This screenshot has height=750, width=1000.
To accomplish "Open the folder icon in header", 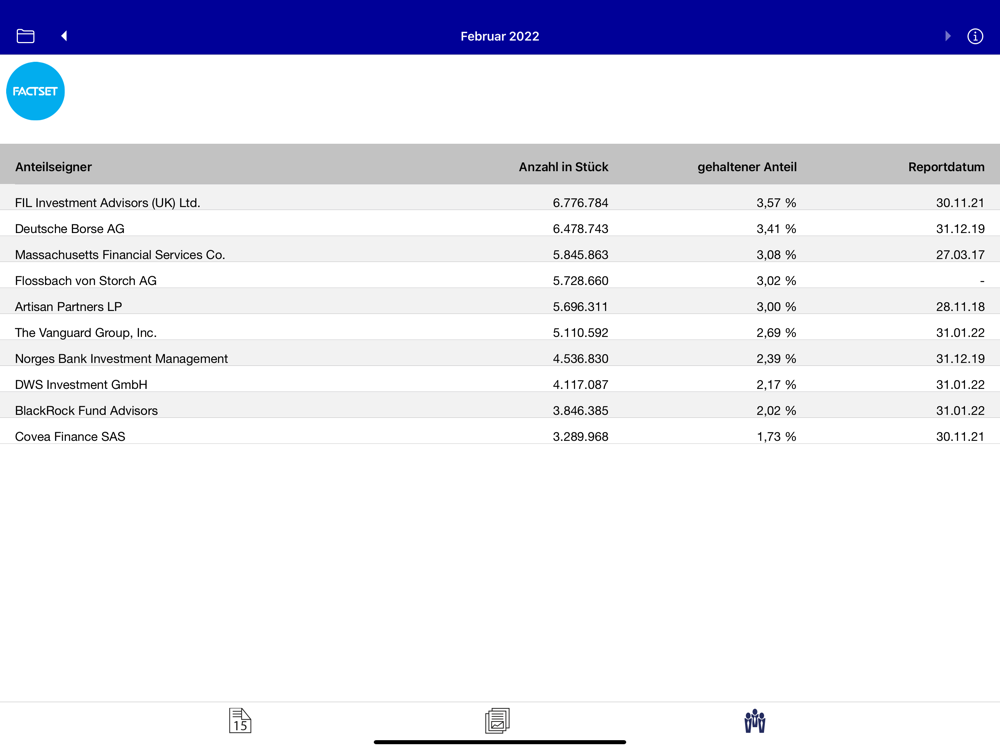I will tap(26, 36).
